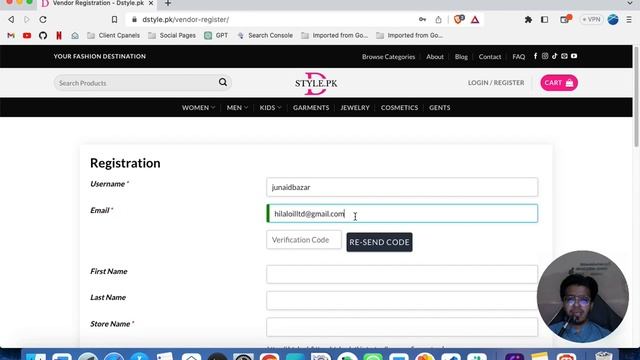Image resolution: width=640 pixels, height=360 pixels.
Task: Click into the Username field
Action: [402, 187]
